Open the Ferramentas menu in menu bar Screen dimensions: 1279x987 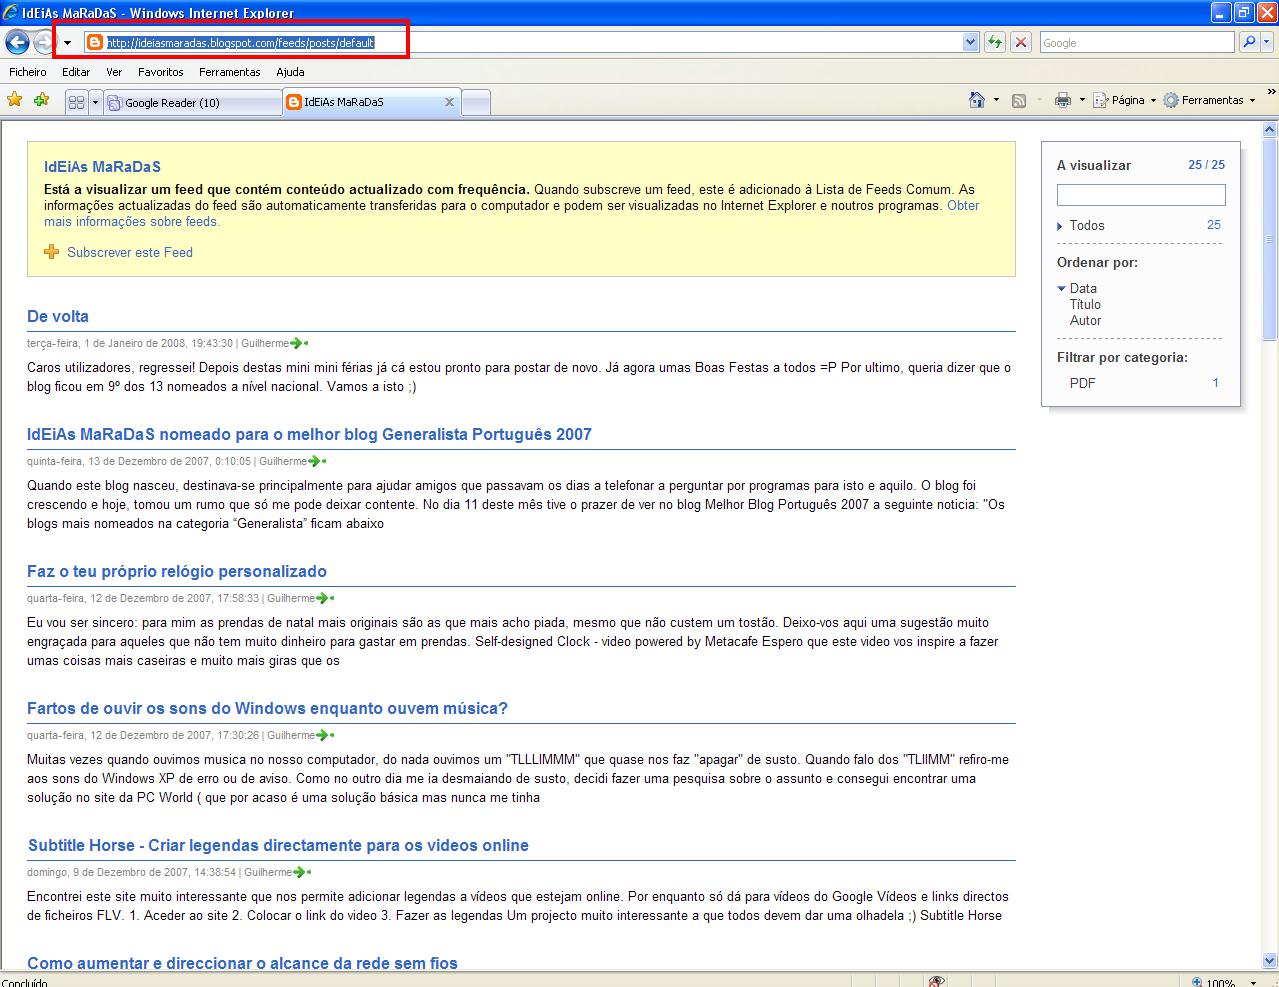pyautogui.click(x=229, y=72)
